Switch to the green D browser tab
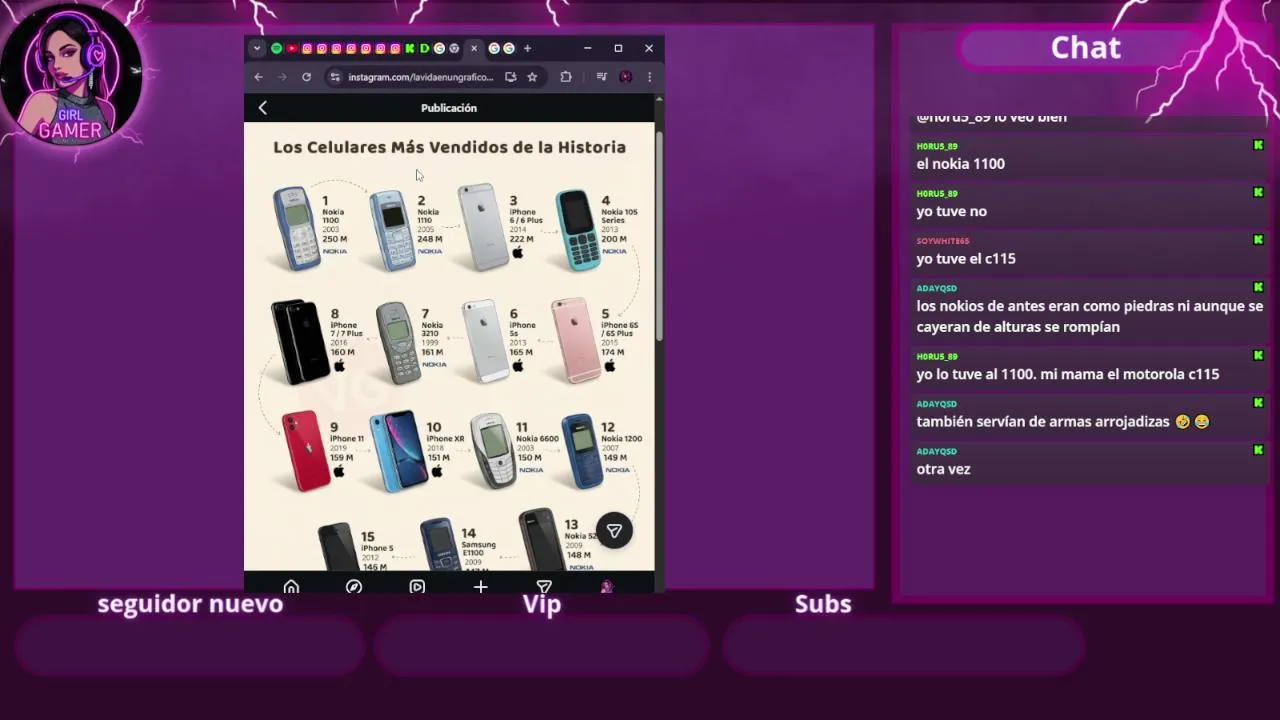Screen dimensions: 1280x720 click(x=425, y=48)
